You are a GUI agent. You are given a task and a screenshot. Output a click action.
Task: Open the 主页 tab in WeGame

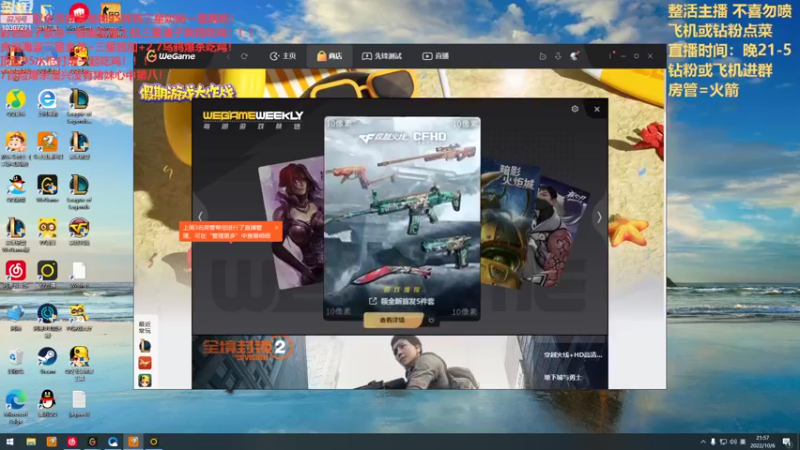pos(283,56)
